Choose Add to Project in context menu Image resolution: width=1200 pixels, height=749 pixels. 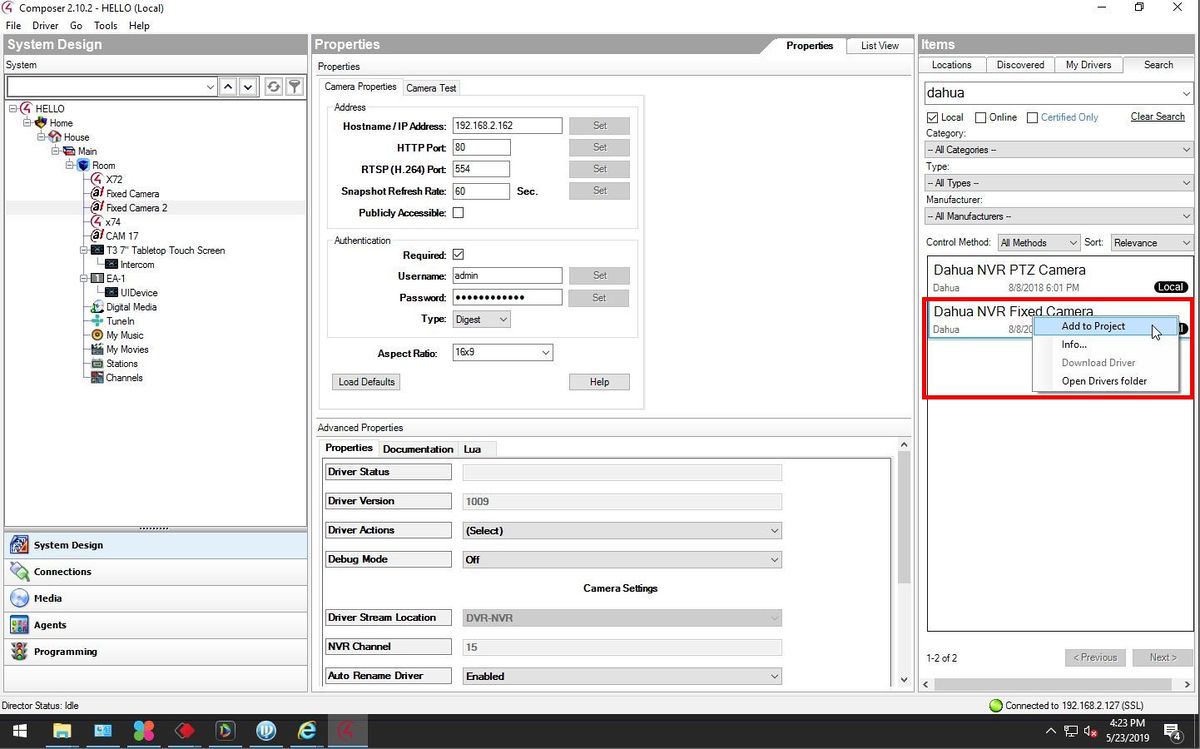(x=1093, y=326)
